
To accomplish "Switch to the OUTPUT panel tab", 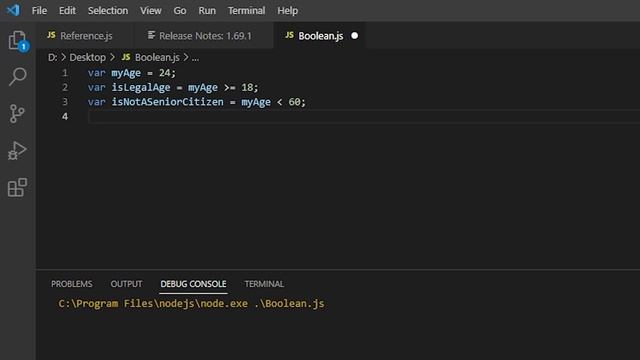I will [x=126, y=284].
